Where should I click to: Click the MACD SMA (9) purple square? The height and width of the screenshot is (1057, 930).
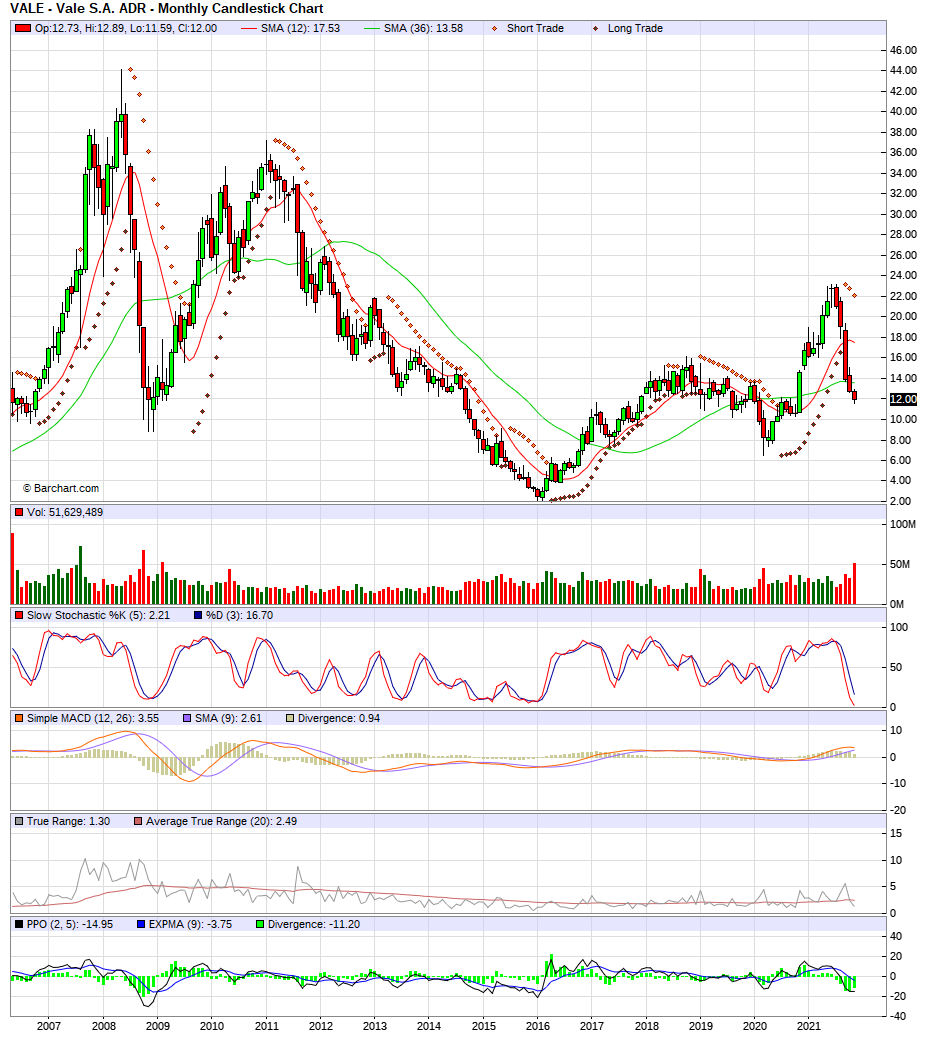[187, 719]
